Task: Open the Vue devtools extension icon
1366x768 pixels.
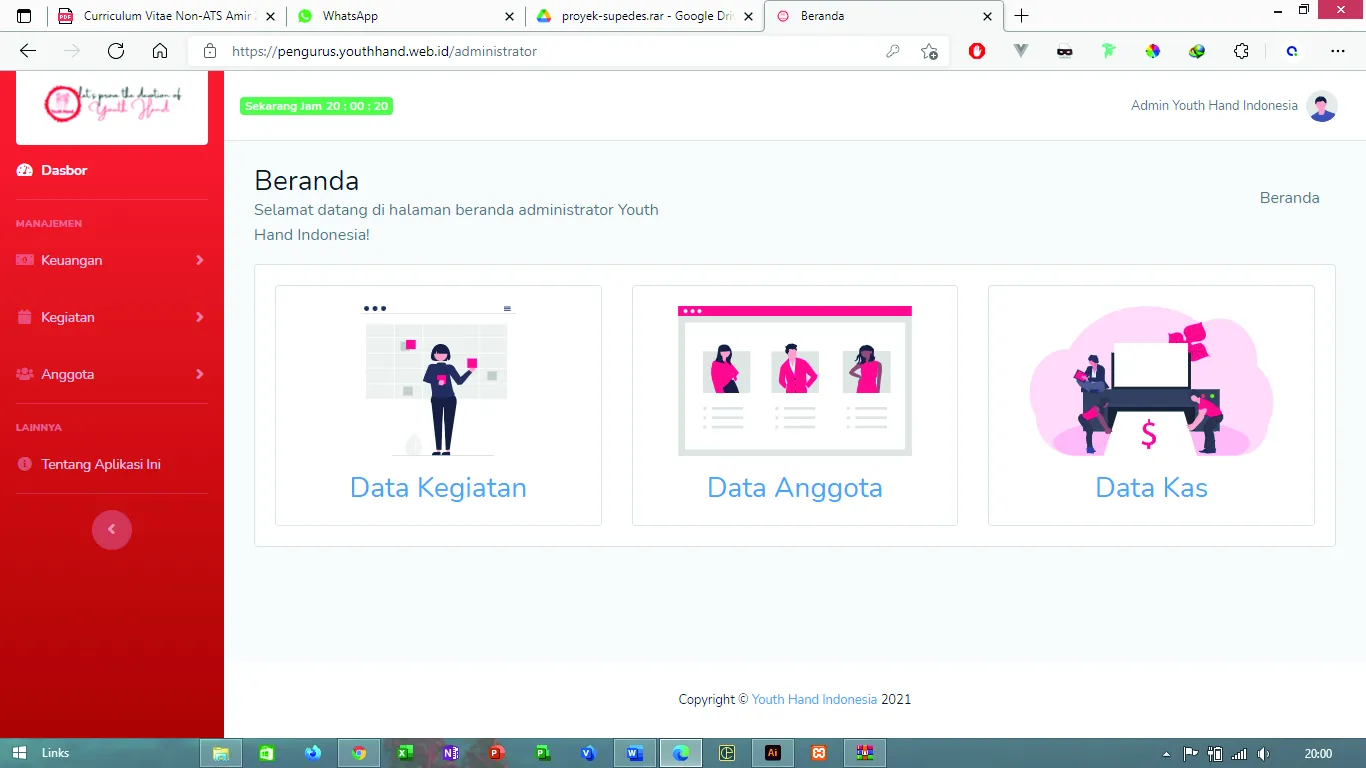Action: 1021,51
